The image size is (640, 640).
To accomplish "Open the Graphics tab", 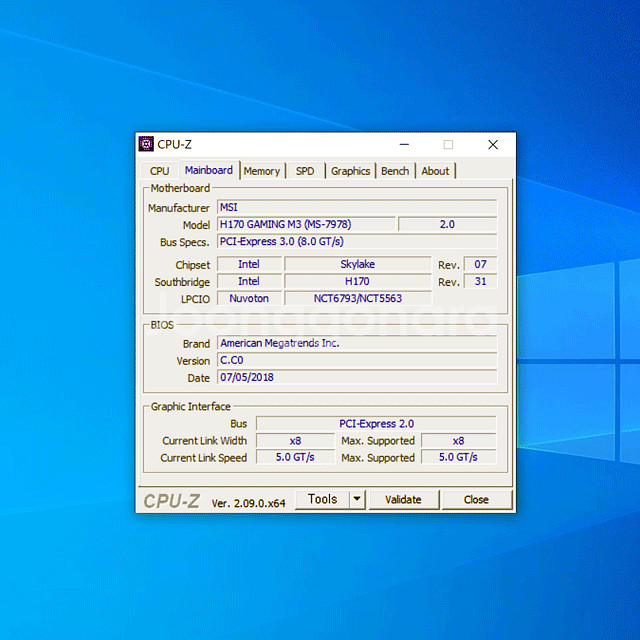I will point(350,171).
